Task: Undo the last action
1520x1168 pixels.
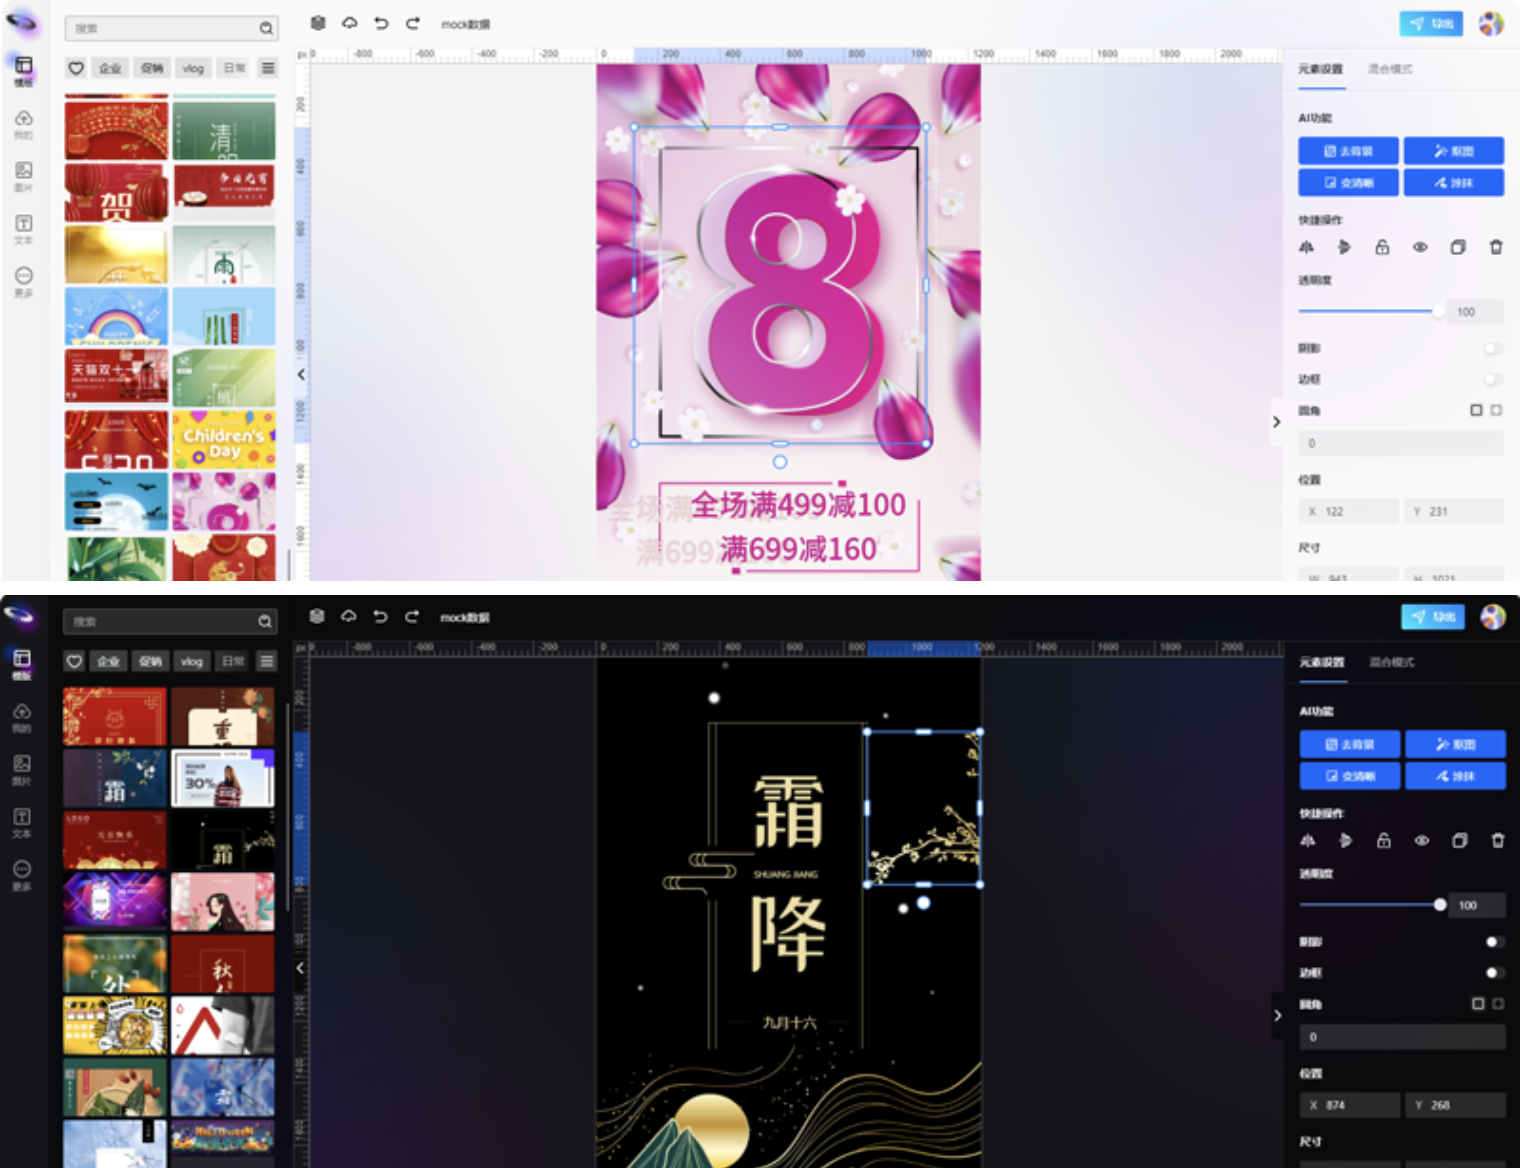Action: [x=381, y=23]
